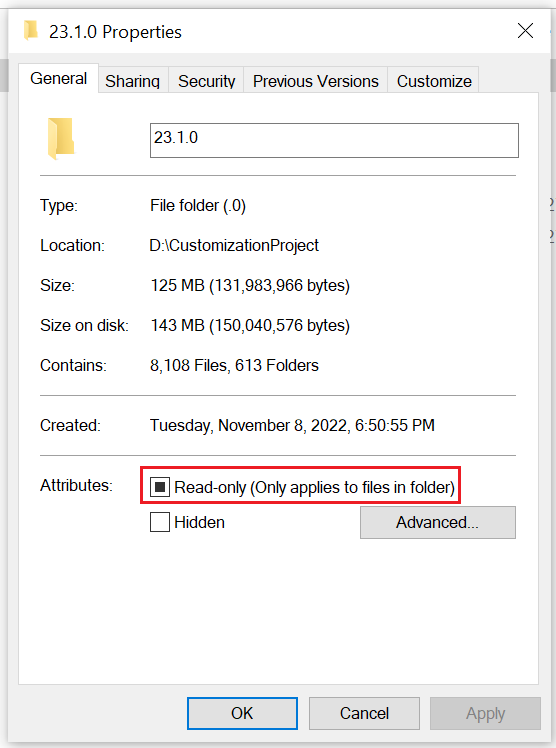Click the Hidden checkbox label text
556x748 pixels.
coord(199,522)
